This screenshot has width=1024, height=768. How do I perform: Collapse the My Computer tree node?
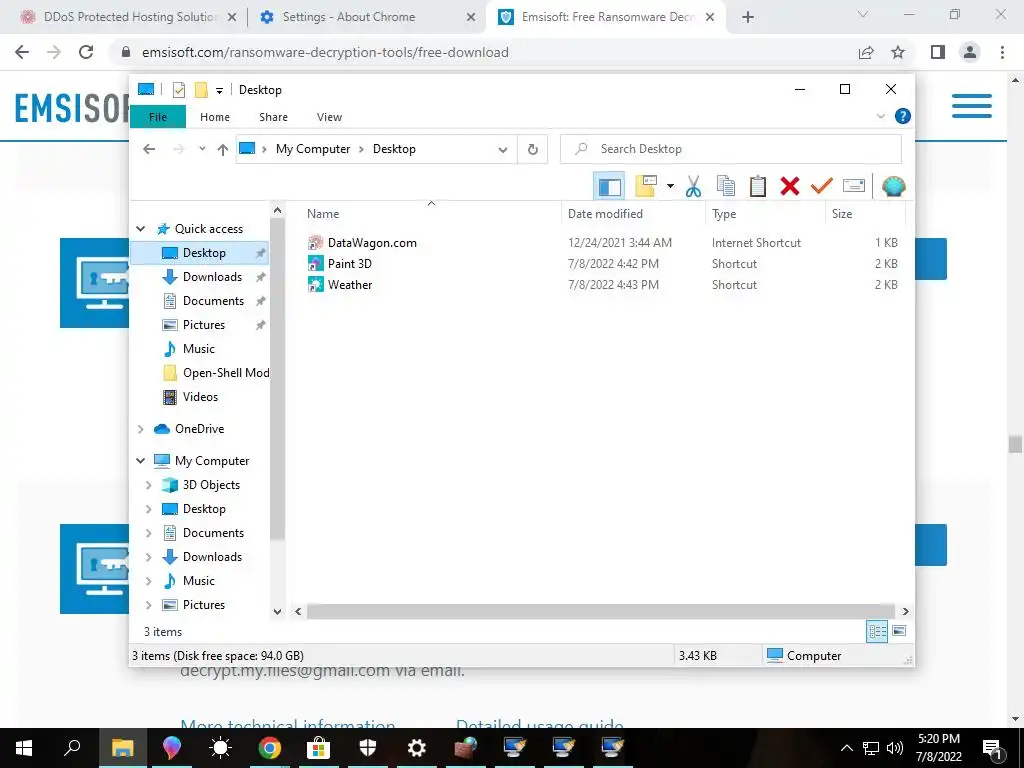click(x=140, y=461)
